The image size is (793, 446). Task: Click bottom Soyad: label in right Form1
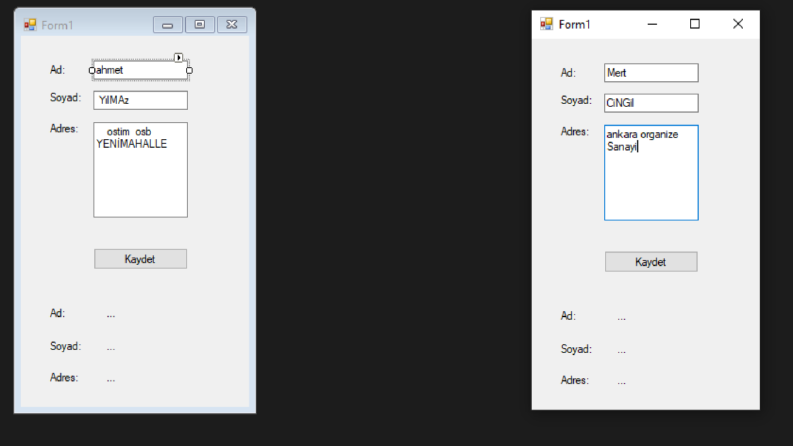coord(576,349)
